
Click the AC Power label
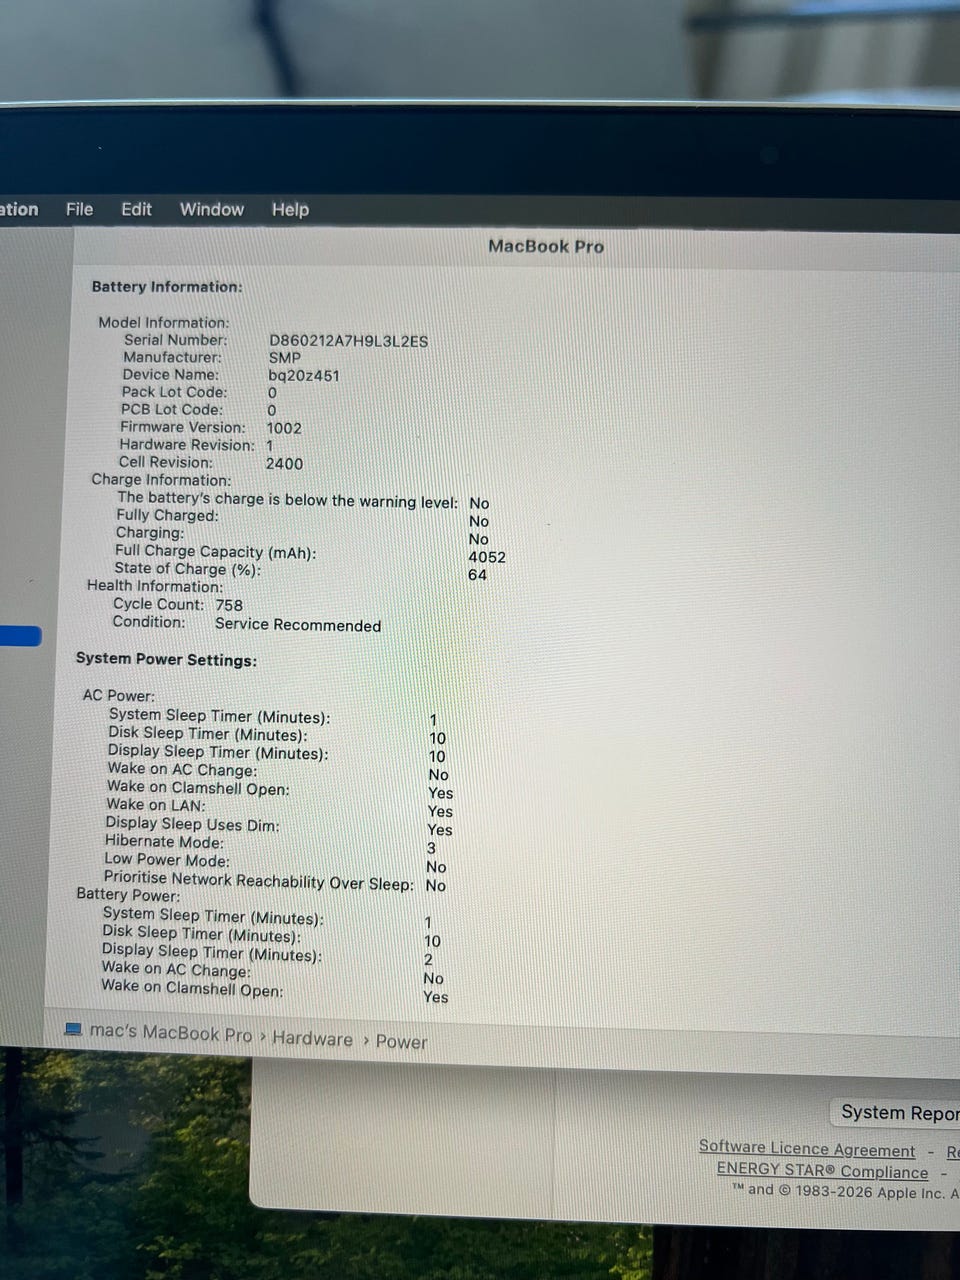point(119,695)
